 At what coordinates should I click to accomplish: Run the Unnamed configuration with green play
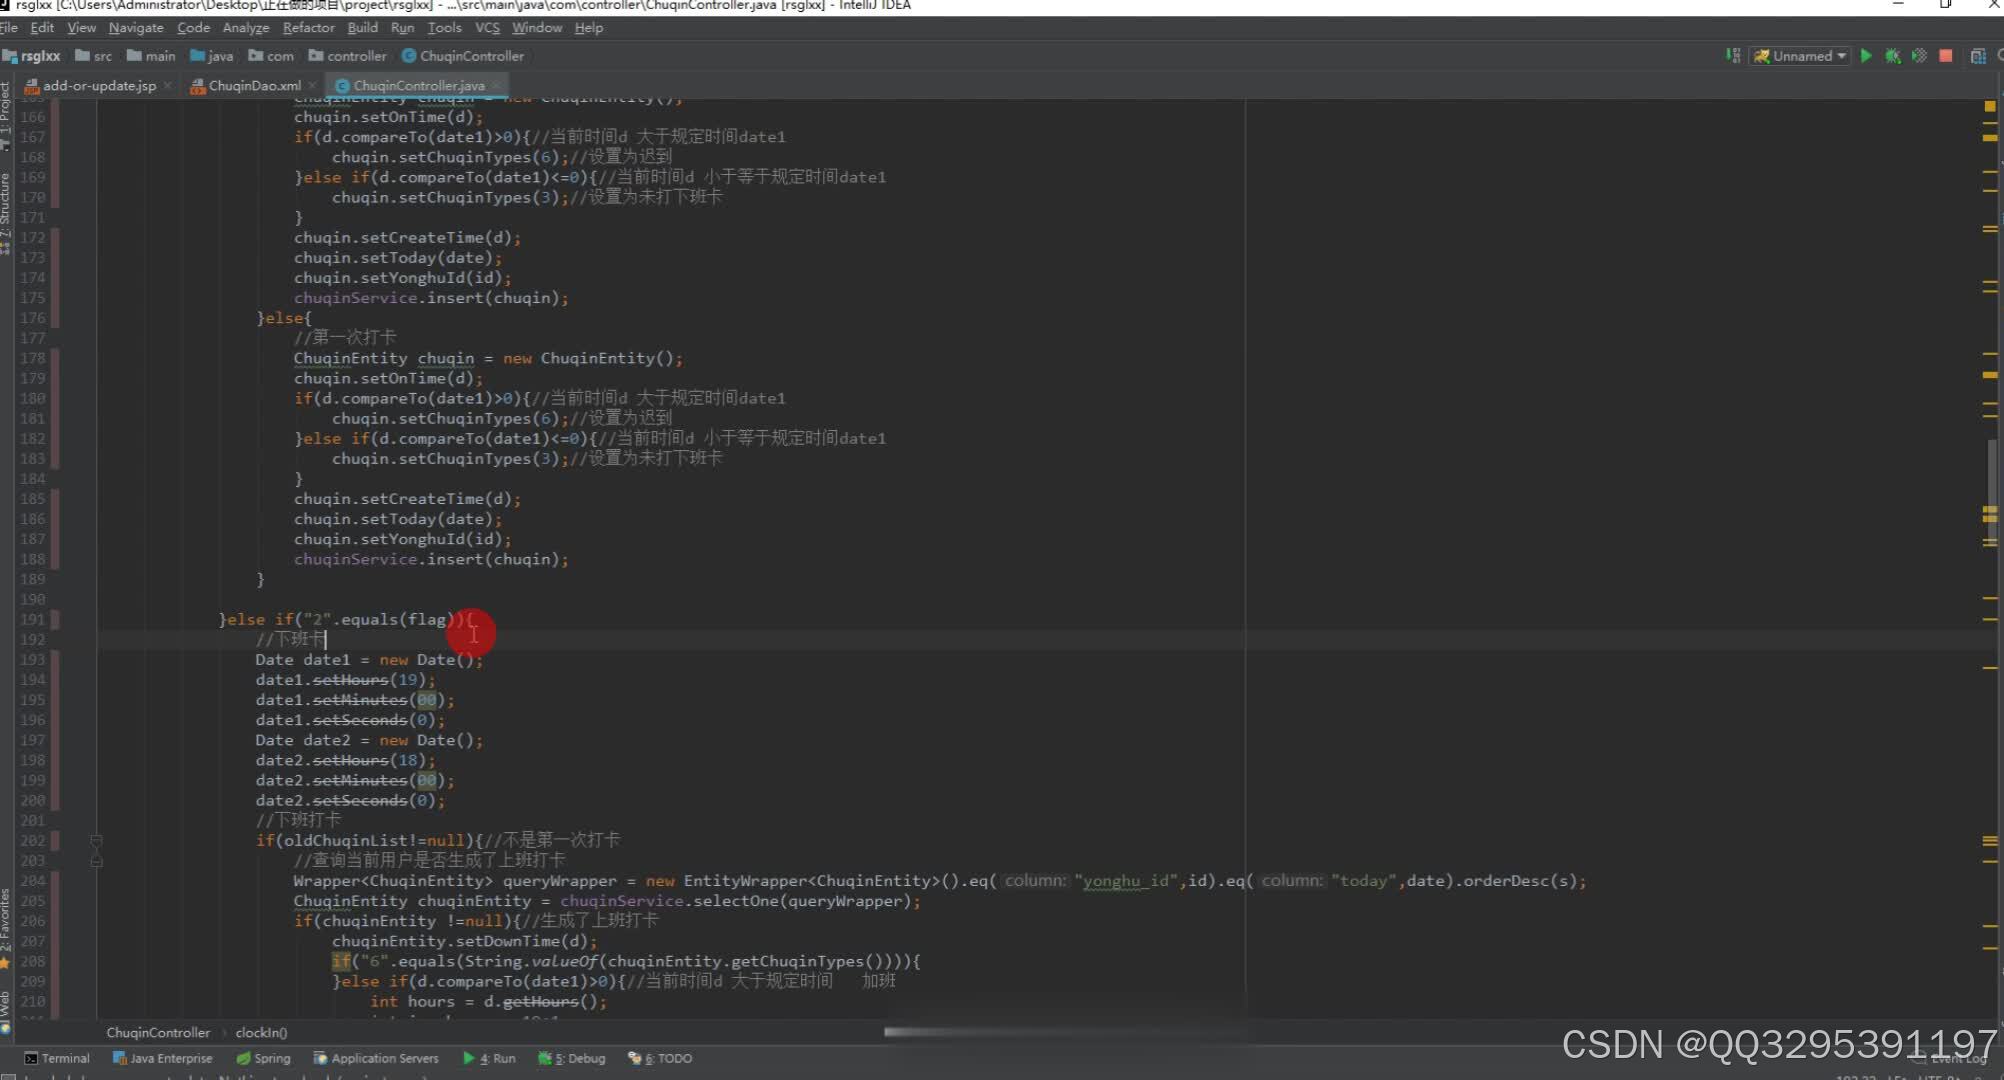tap(1866, 56)
